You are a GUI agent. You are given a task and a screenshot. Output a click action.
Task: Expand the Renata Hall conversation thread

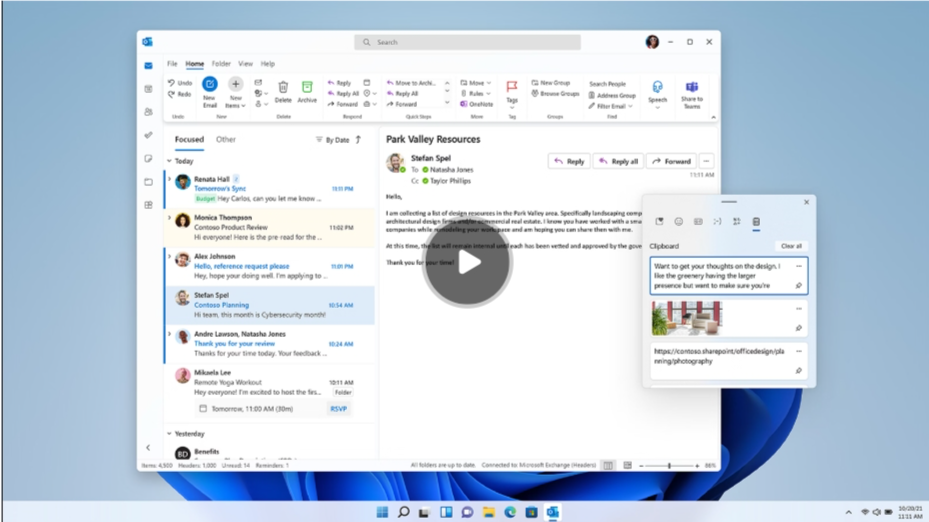(170, 180)
